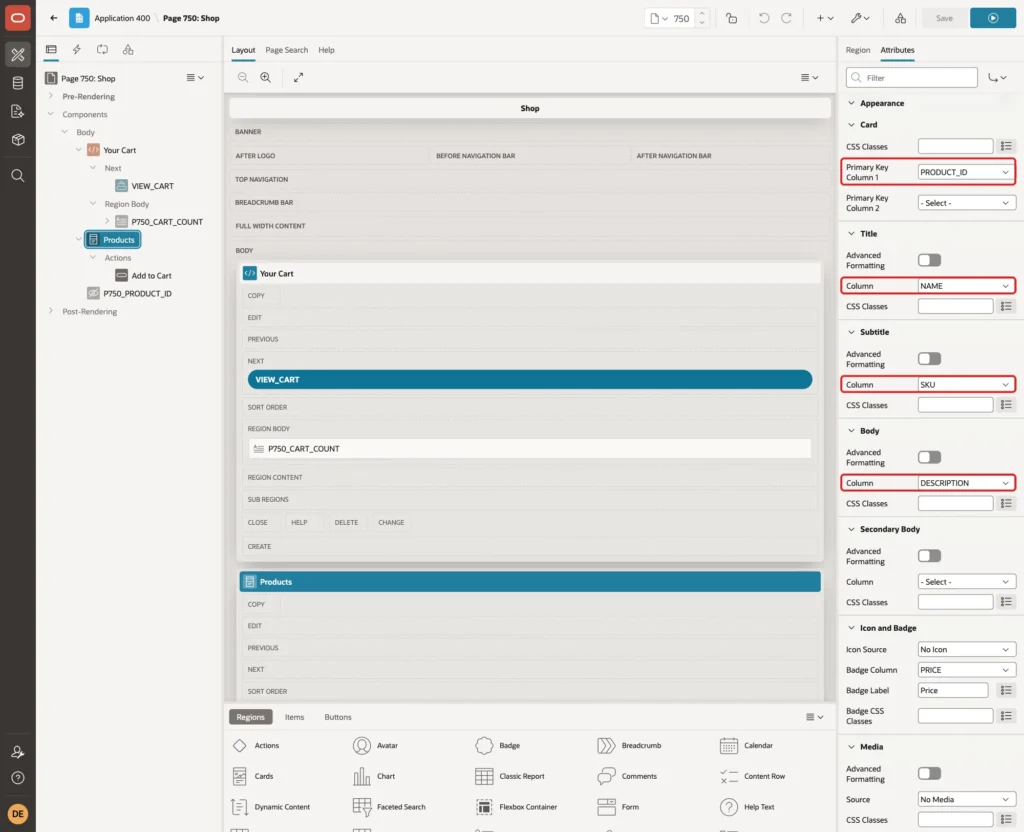The width and height of the screenshot is (1024, 832).
Task: Click the sidebar search magnifier icon
Action: click(18, 176)
